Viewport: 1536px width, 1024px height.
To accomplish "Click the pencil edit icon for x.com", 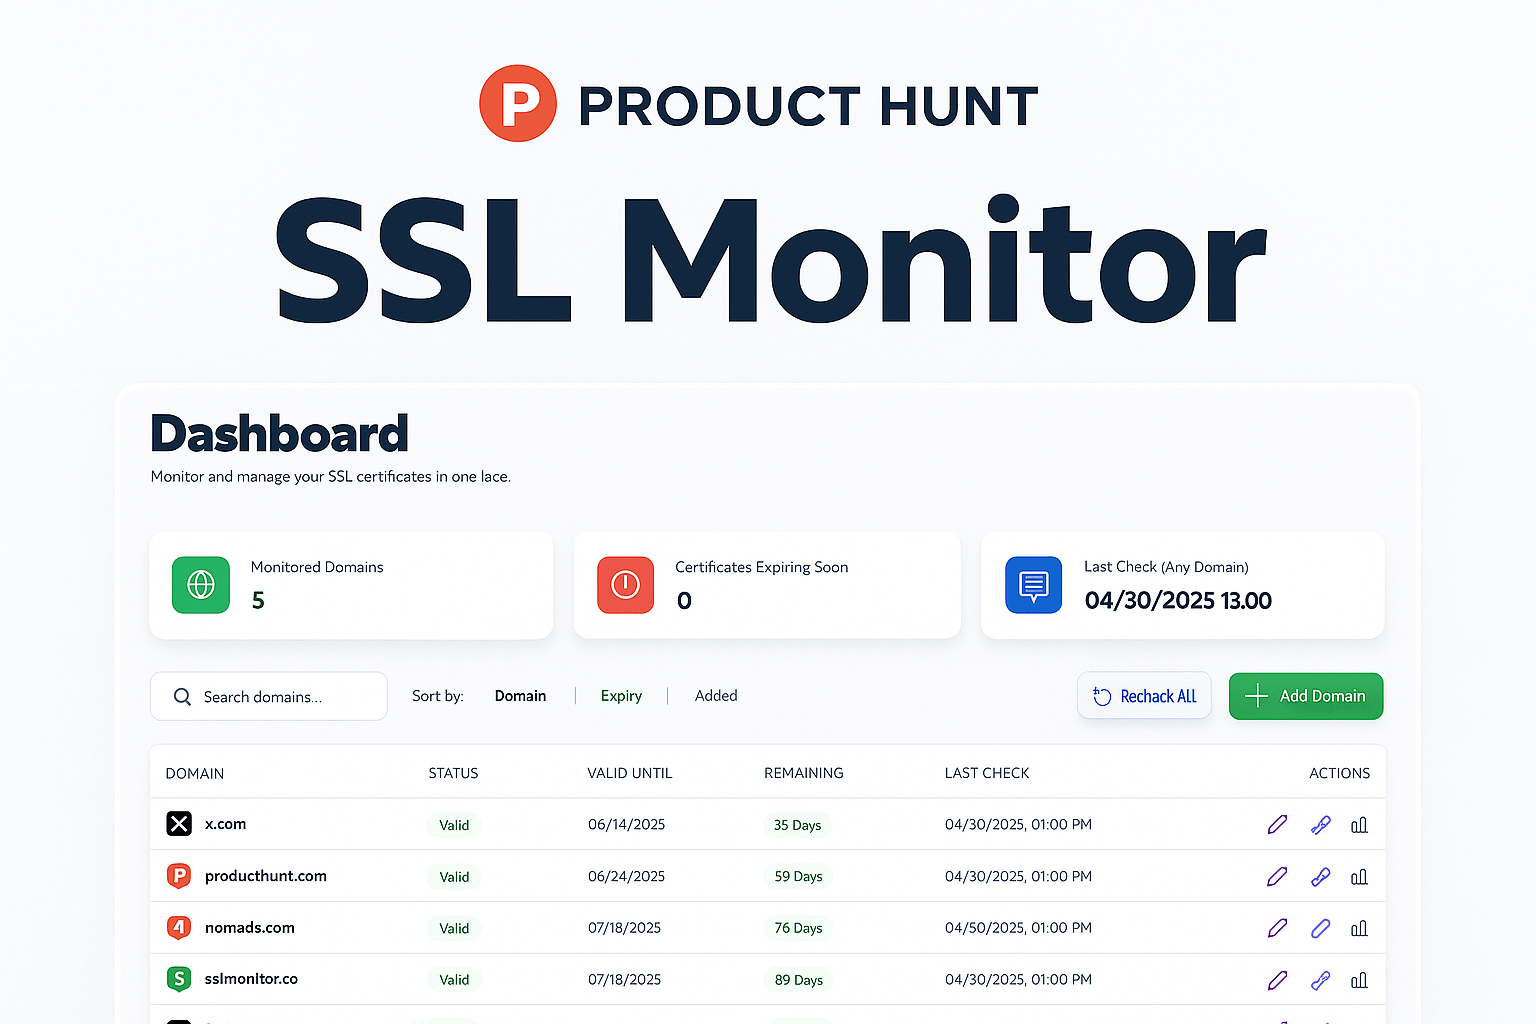I will pyautogui.click(x=1277, y=825).
